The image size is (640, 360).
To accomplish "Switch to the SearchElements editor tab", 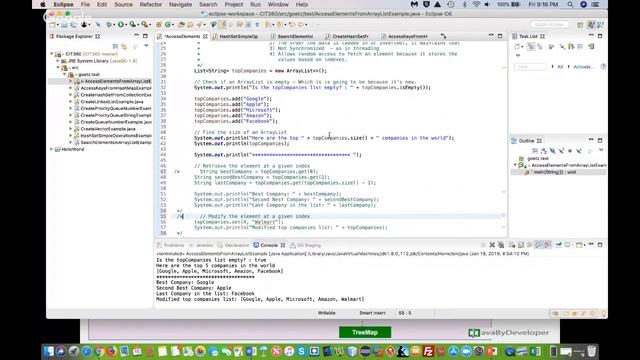I will click(295, 36).
